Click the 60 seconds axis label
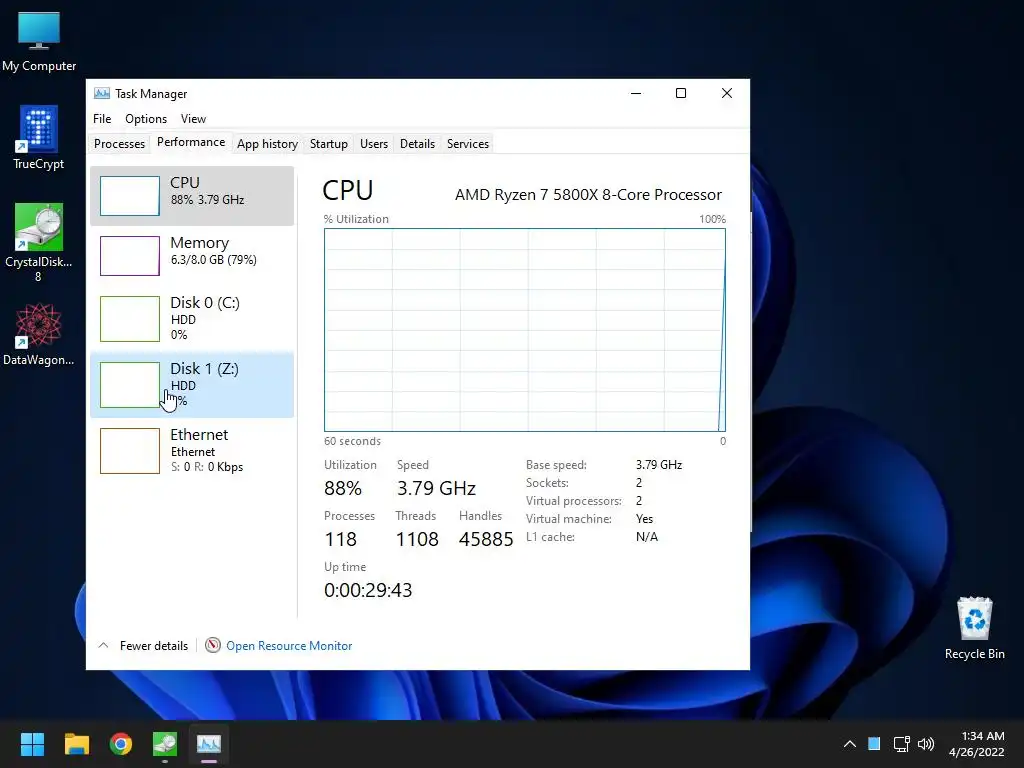This screenshot has width=1024, height=768. tap(352, 441)
